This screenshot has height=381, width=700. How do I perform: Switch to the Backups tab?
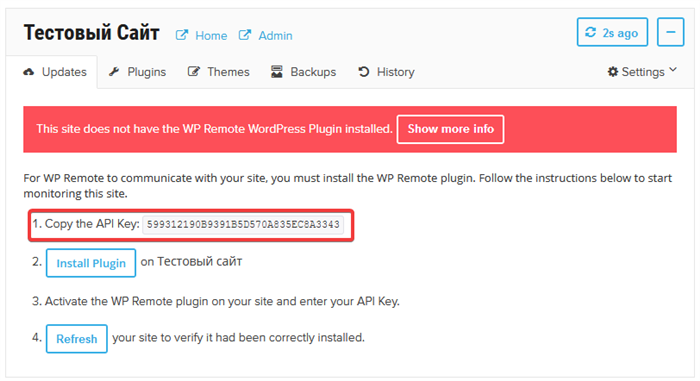coord(303,72)
